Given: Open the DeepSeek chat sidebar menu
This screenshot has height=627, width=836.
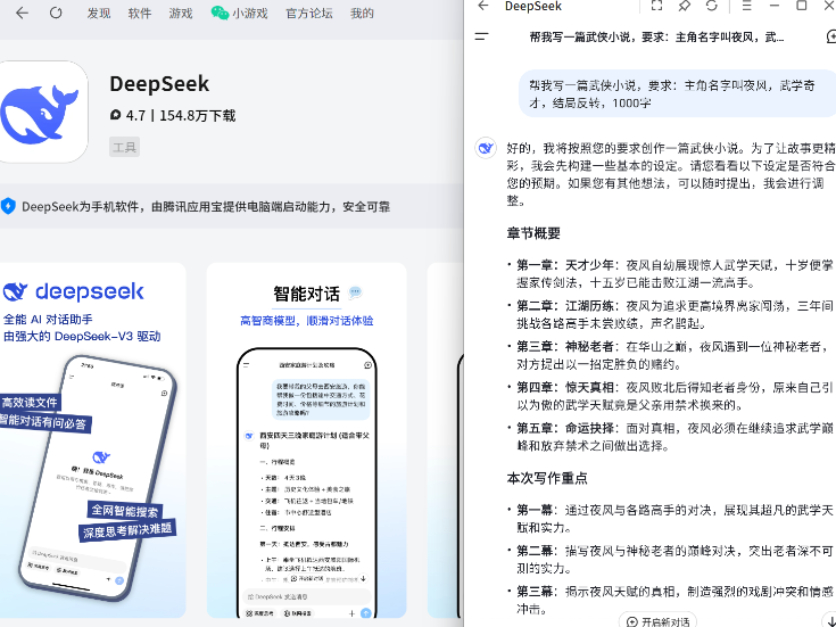Looking at the screenshot, I should (x=482, y=37).
